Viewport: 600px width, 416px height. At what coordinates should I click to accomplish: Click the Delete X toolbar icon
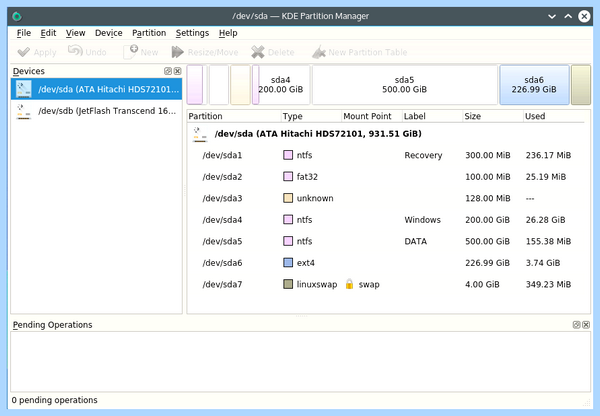258,52
